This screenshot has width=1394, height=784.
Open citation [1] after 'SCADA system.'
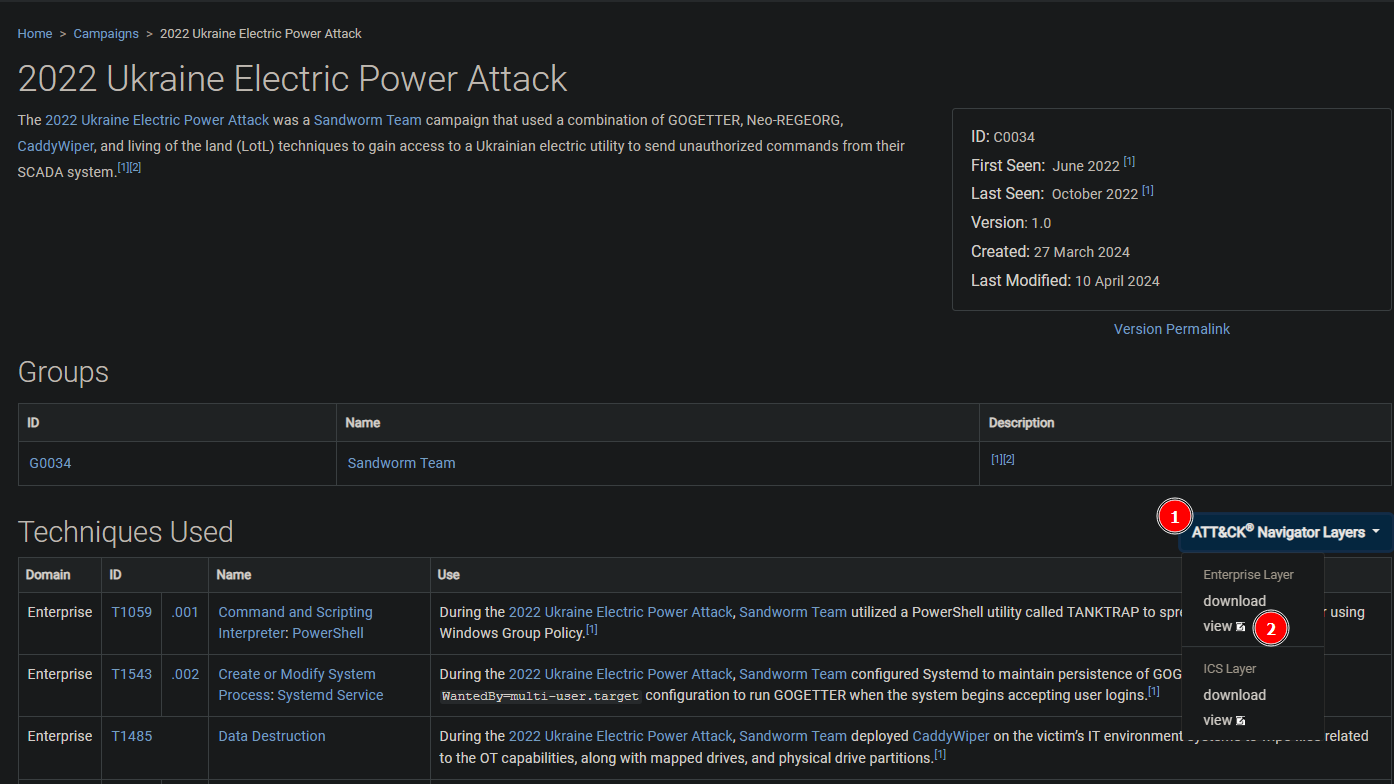tap(123, 168)
